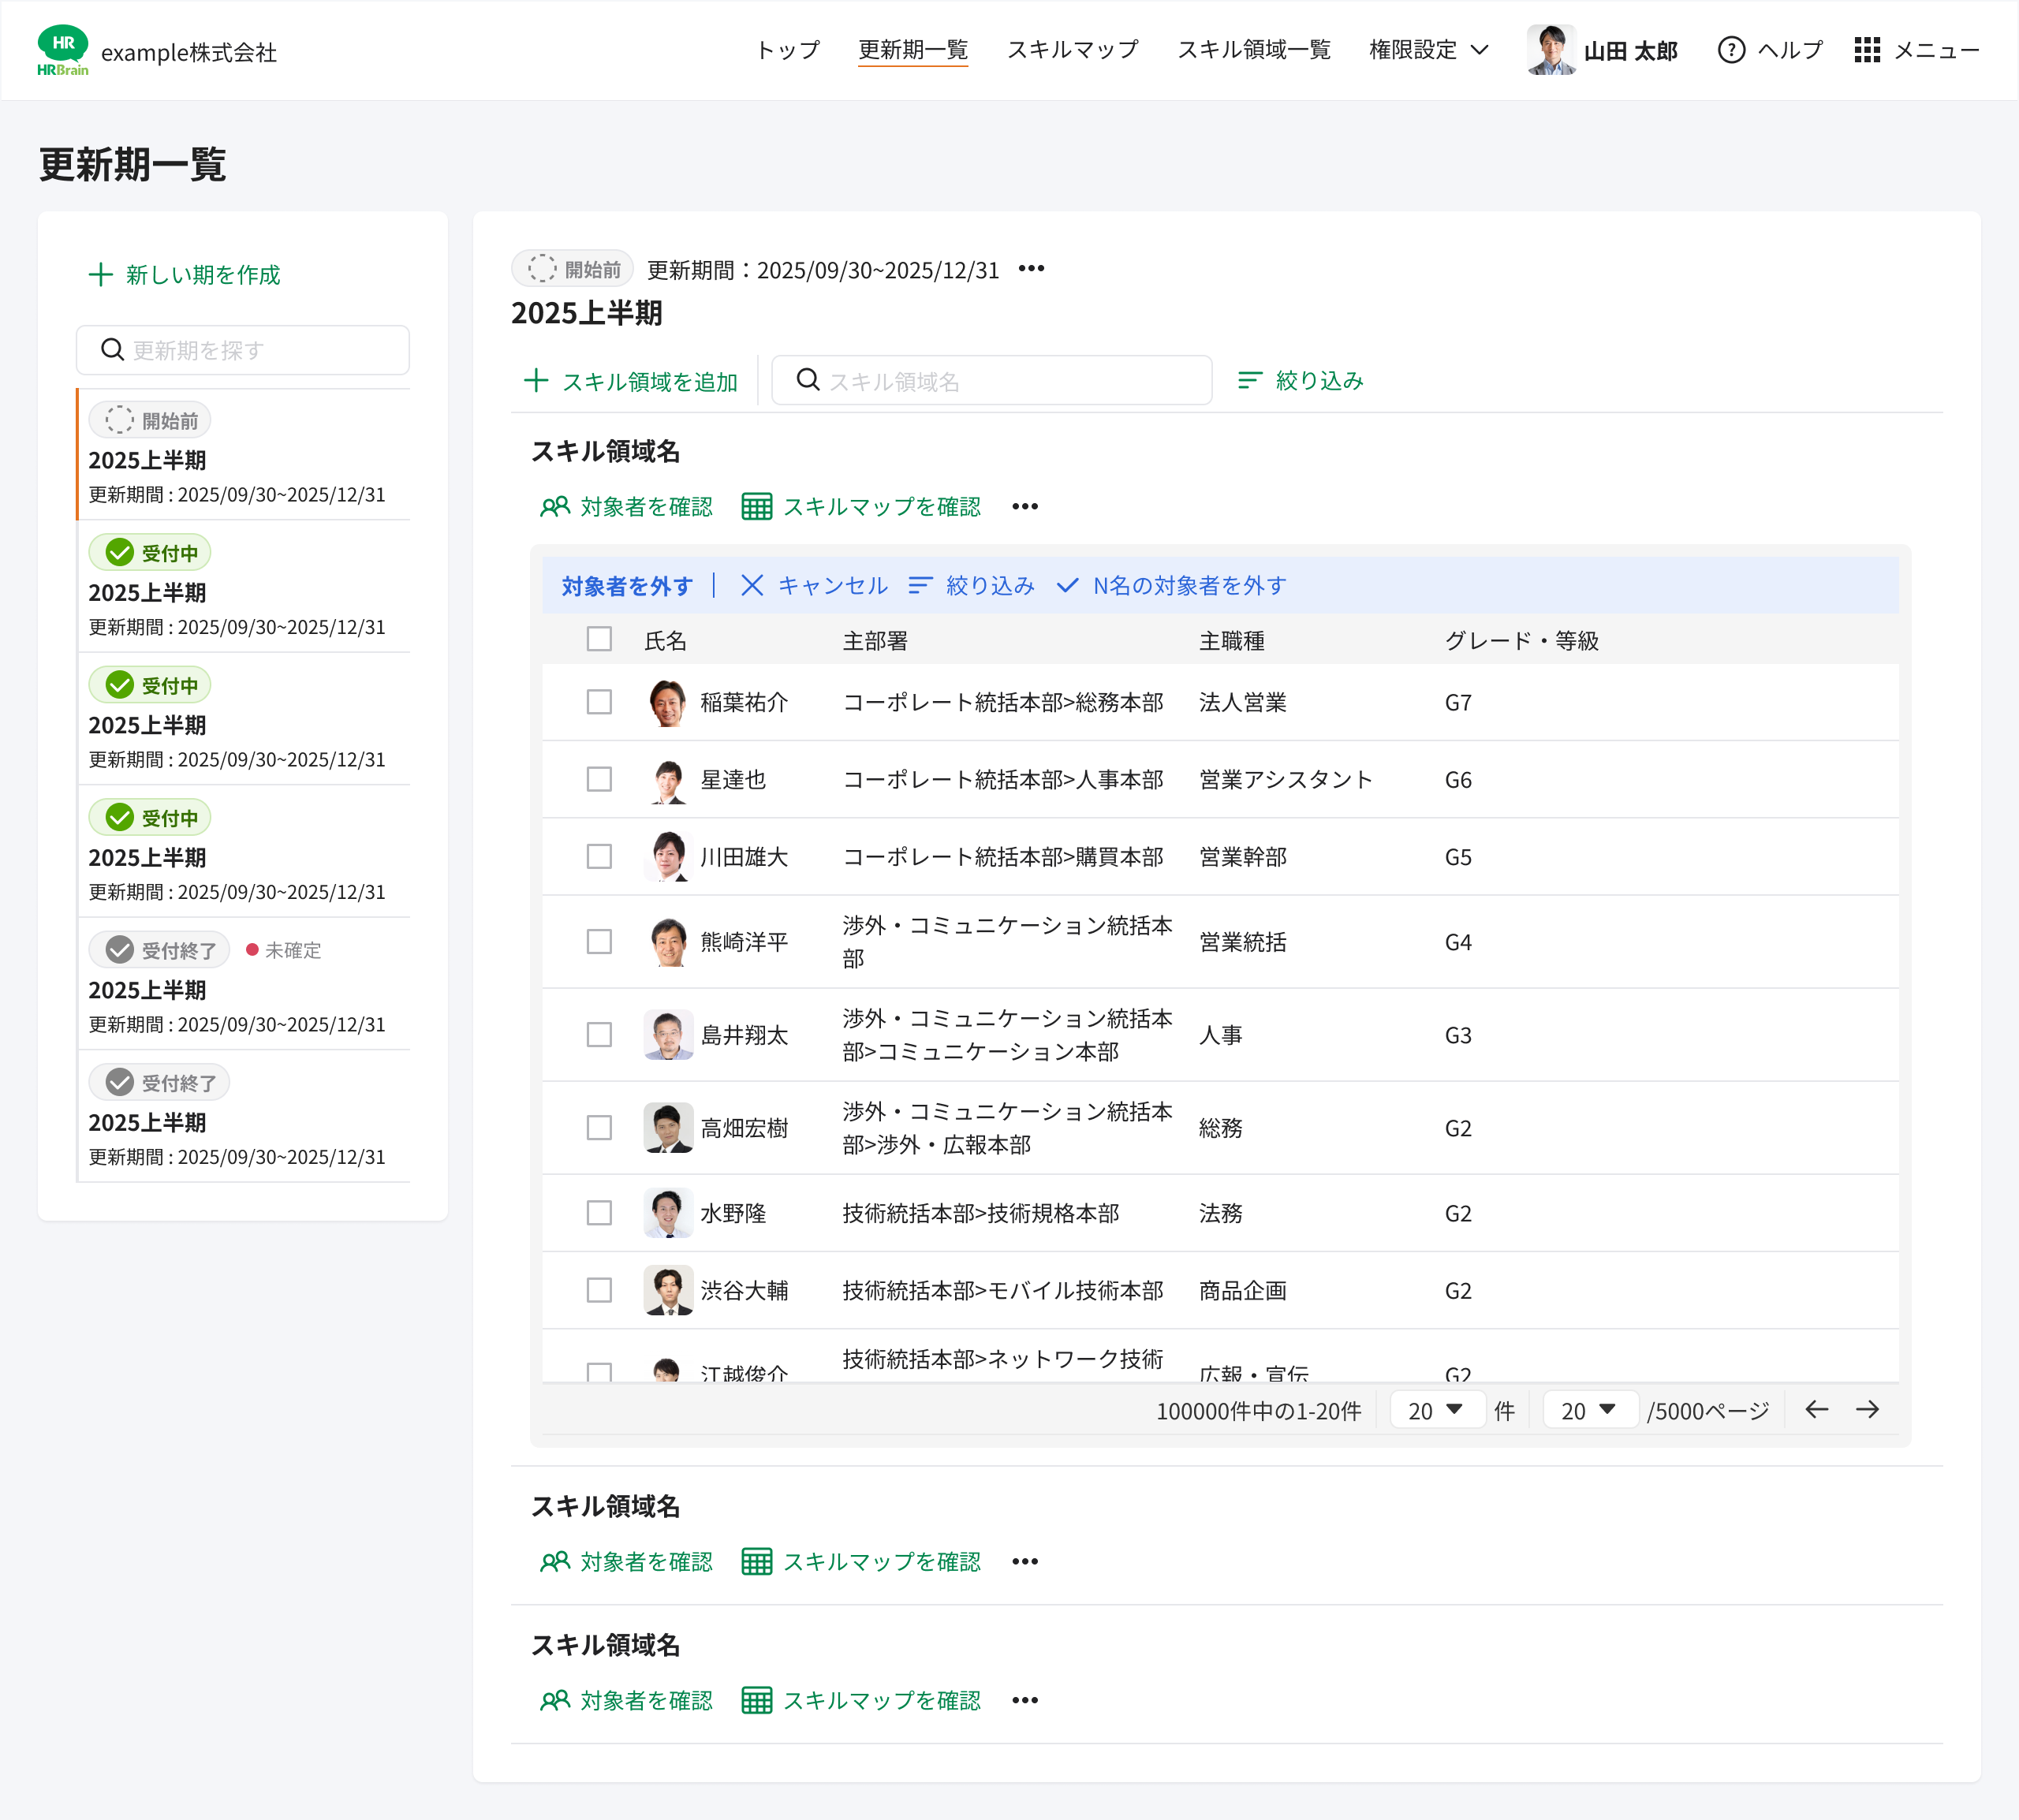2019x1820 pixels.
Task: Click 技術統括本部>モバイル技術本部 department cell
Action: [x=1003, y=1291]
